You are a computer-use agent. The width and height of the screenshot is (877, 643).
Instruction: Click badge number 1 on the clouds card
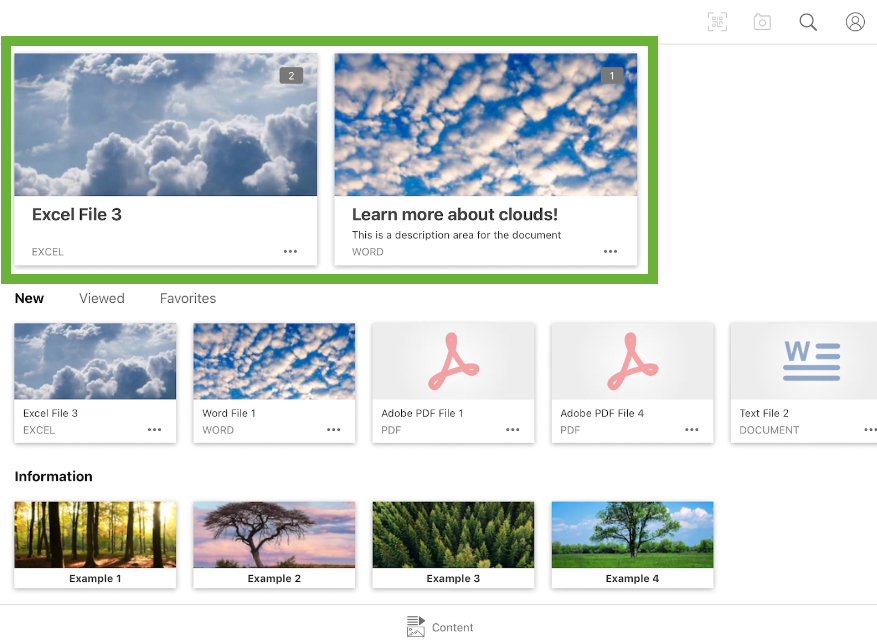click(612, 75)
